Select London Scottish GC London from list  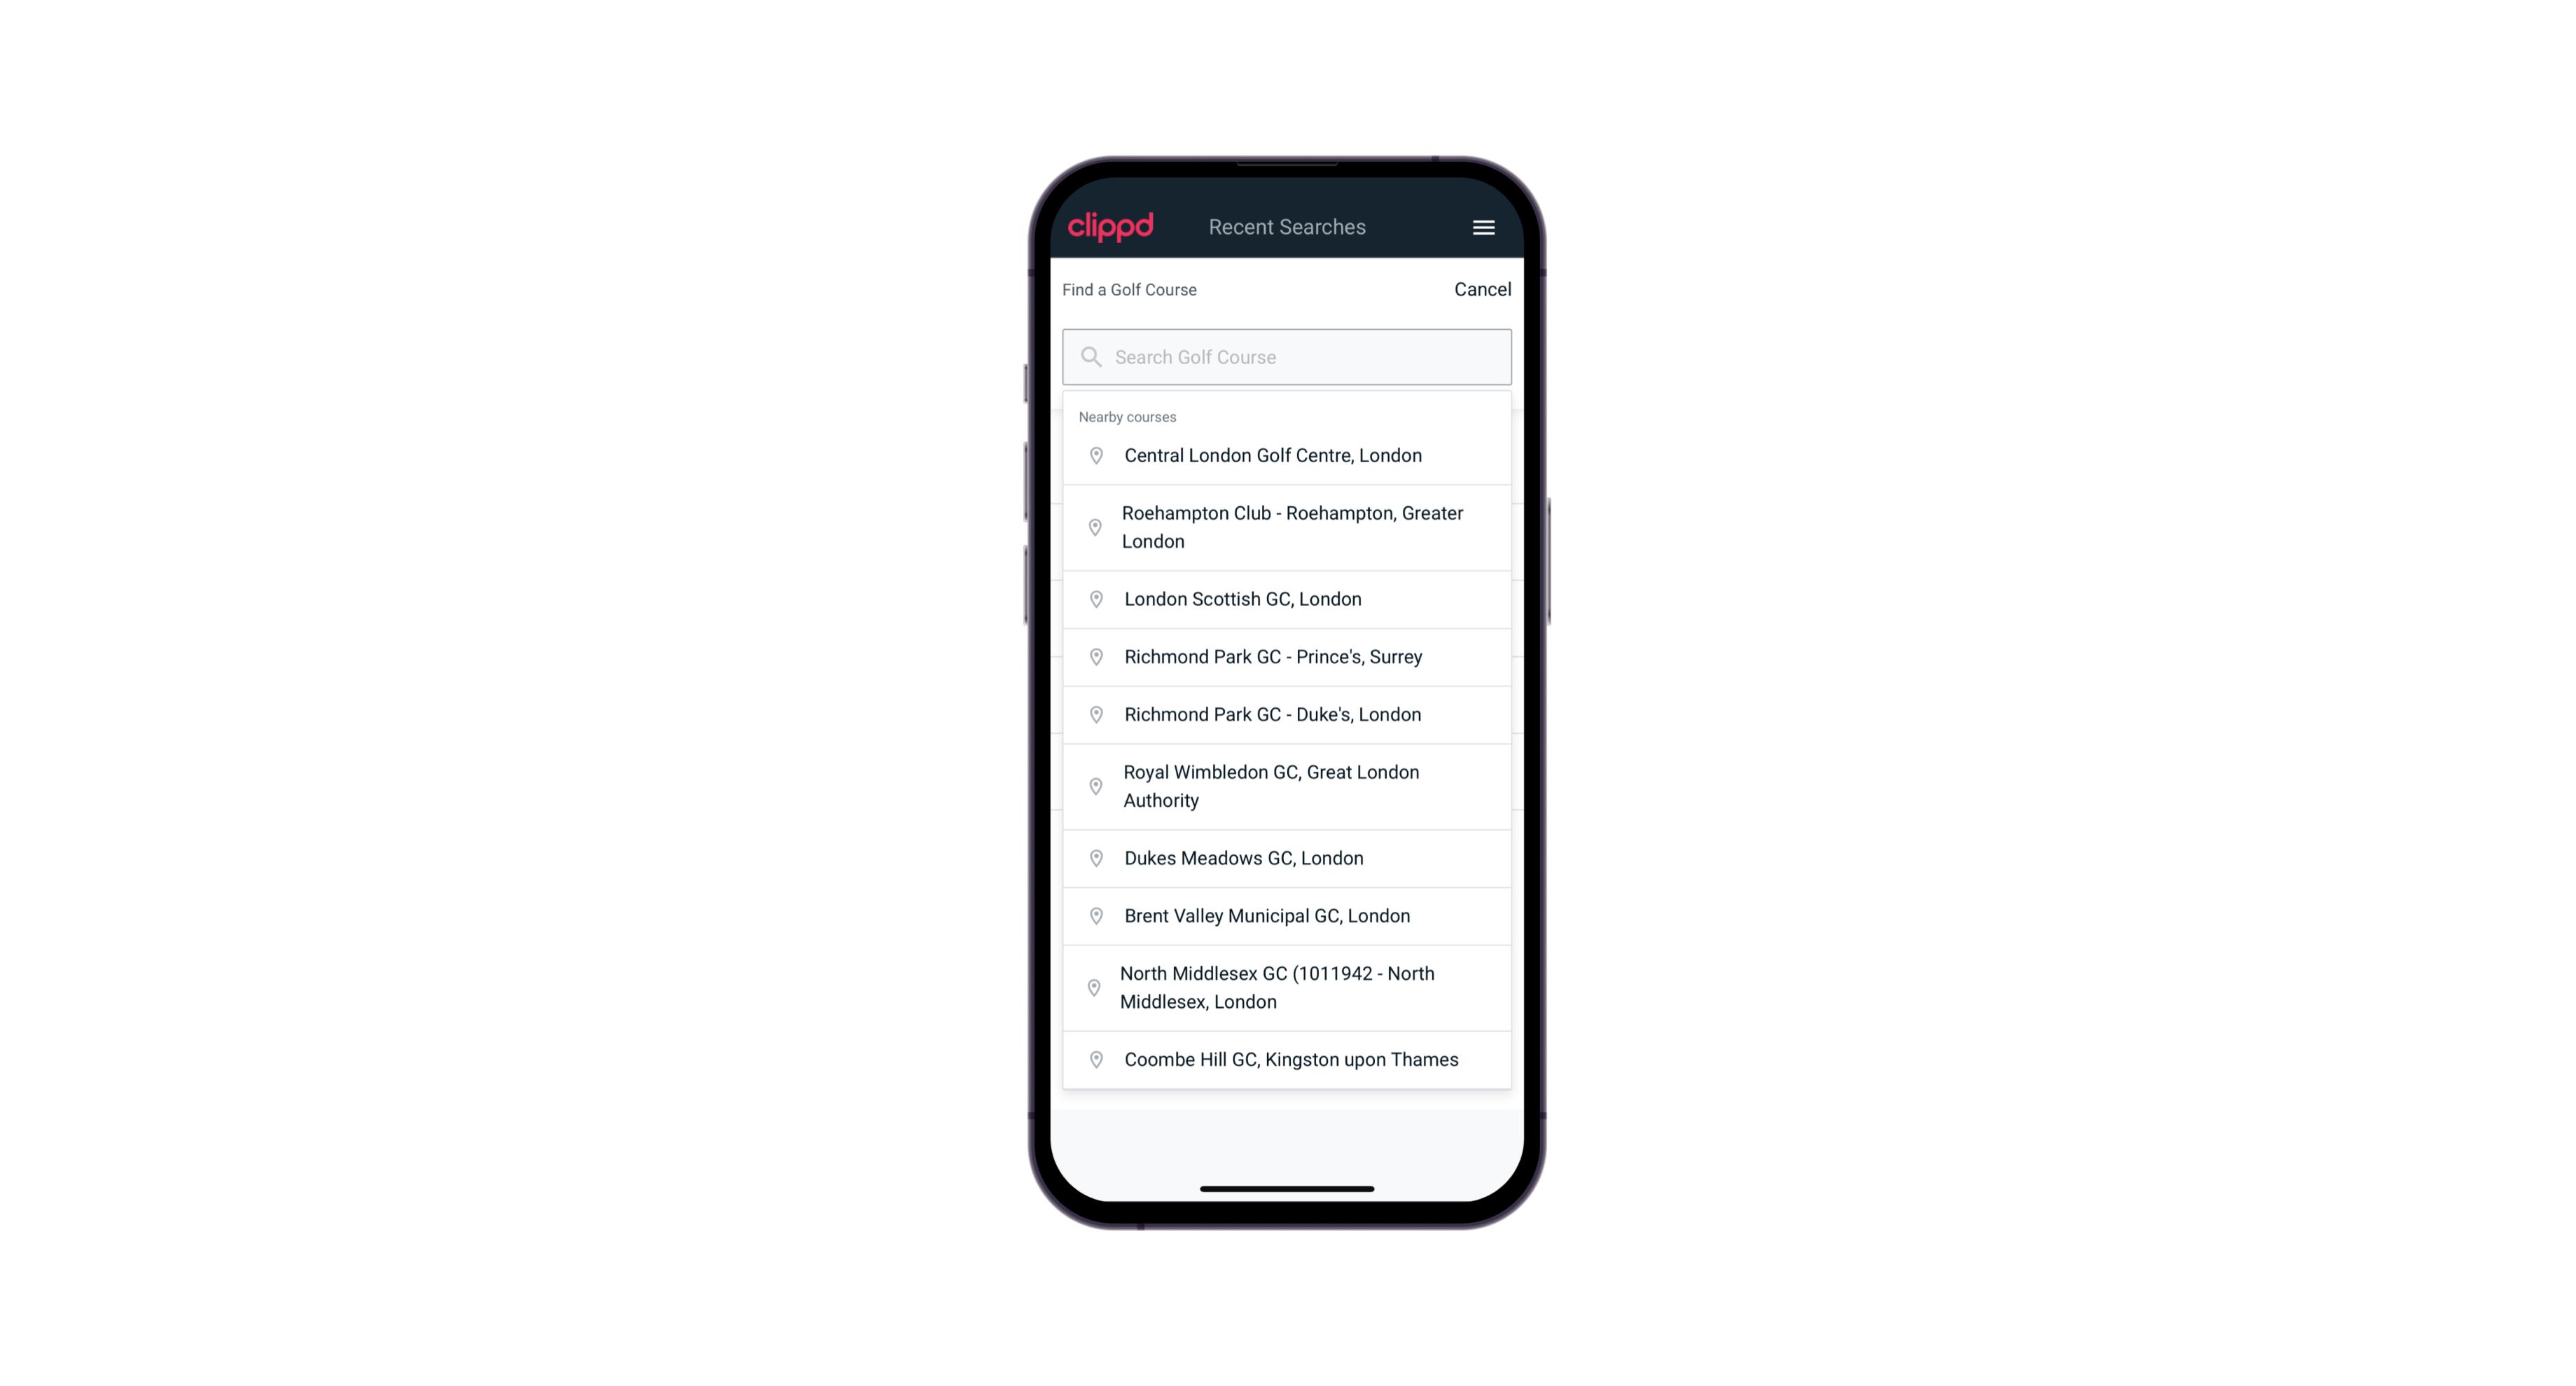[x=1287, y=597]
